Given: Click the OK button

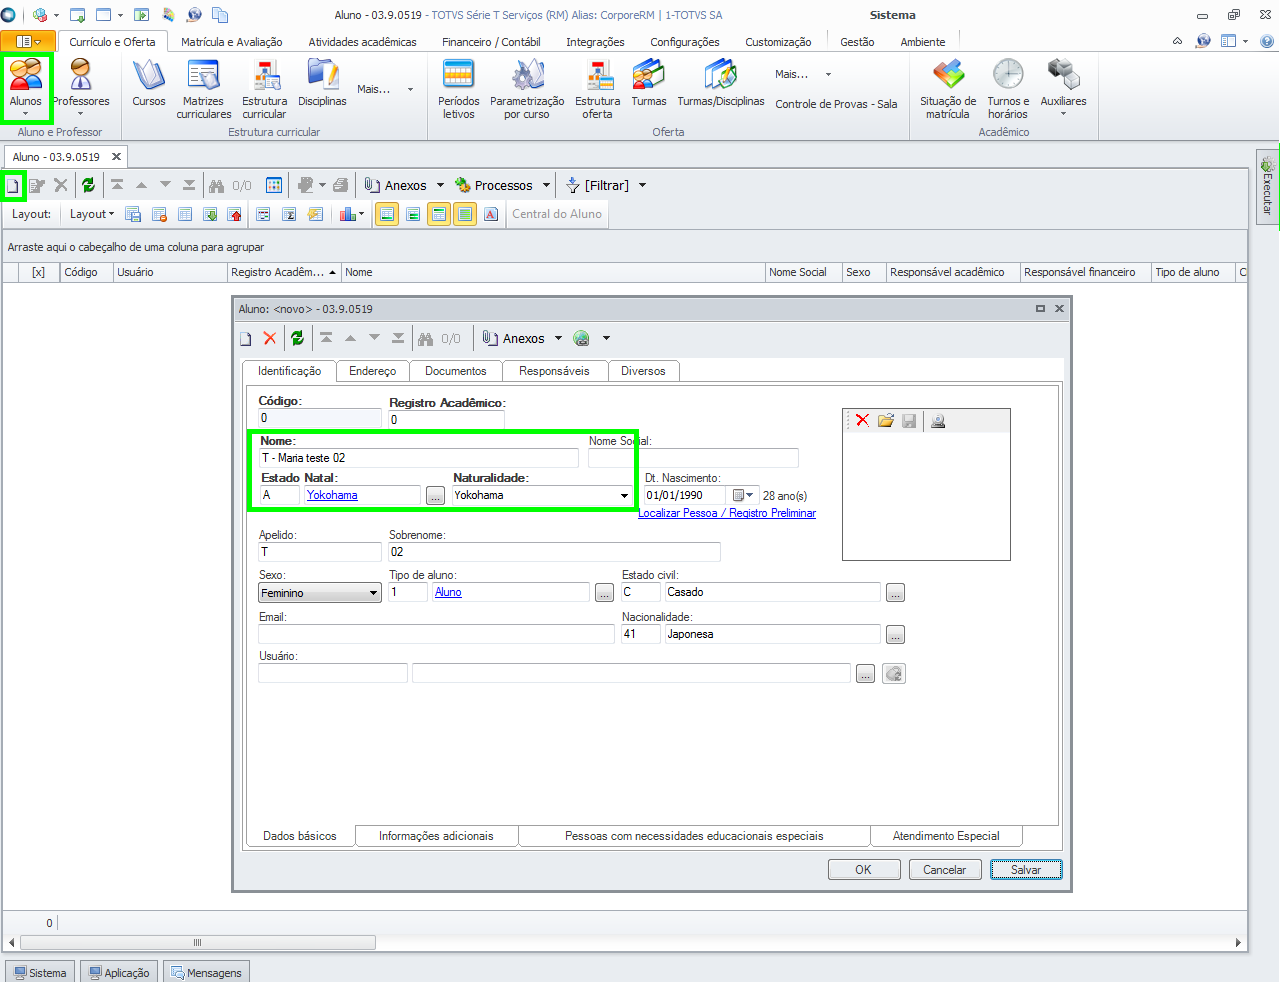Looking at the screenshot, I should click(863, 870).
